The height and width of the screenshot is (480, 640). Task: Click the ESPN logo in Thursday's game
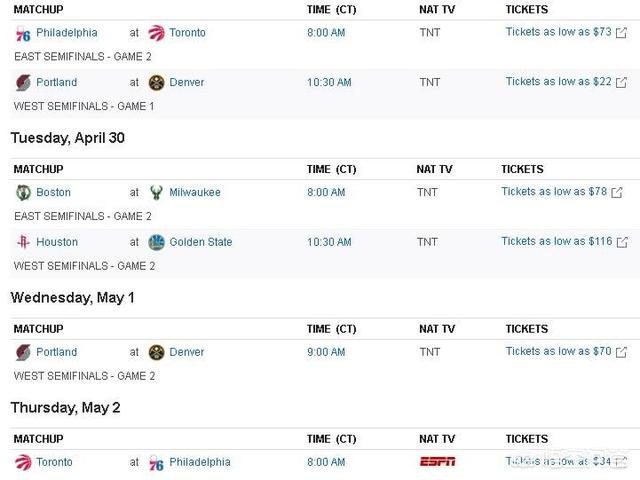pos(438,462)
